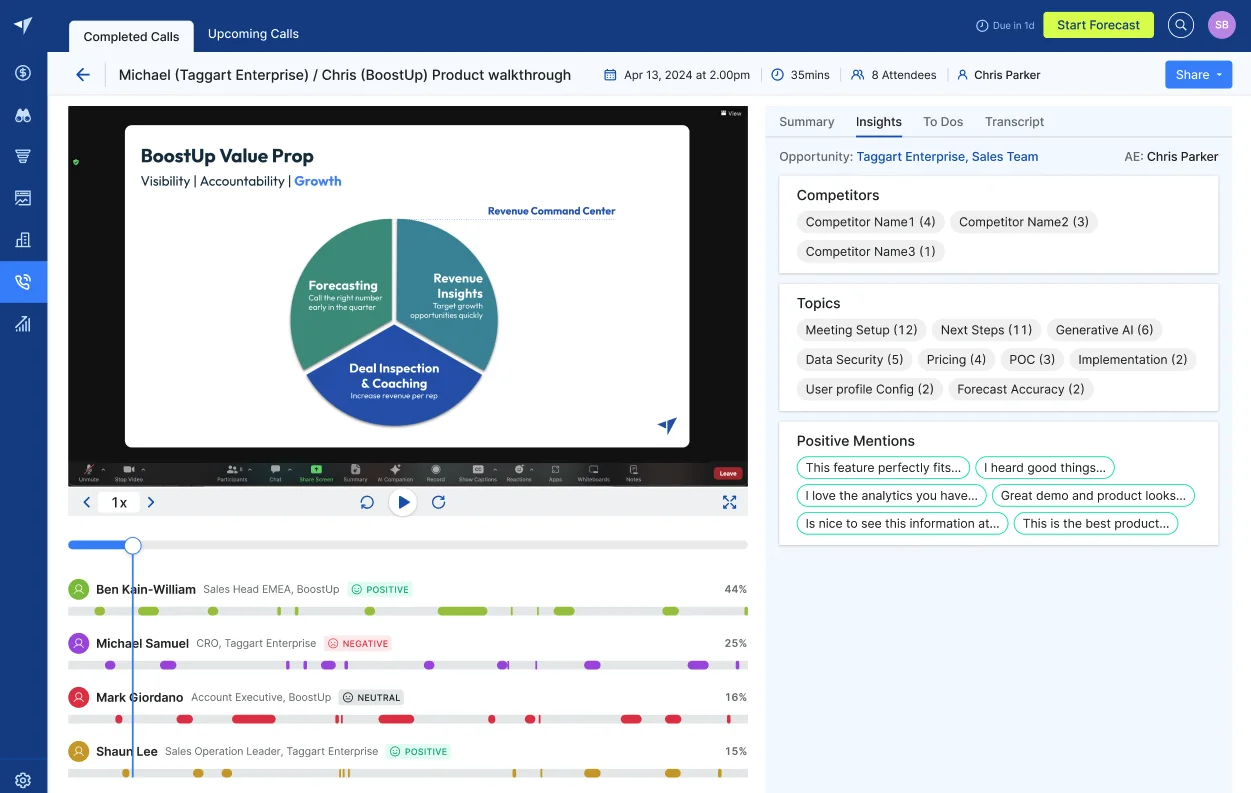
Task: Select Competitor Name3 (1) chip
Action: 870,252
